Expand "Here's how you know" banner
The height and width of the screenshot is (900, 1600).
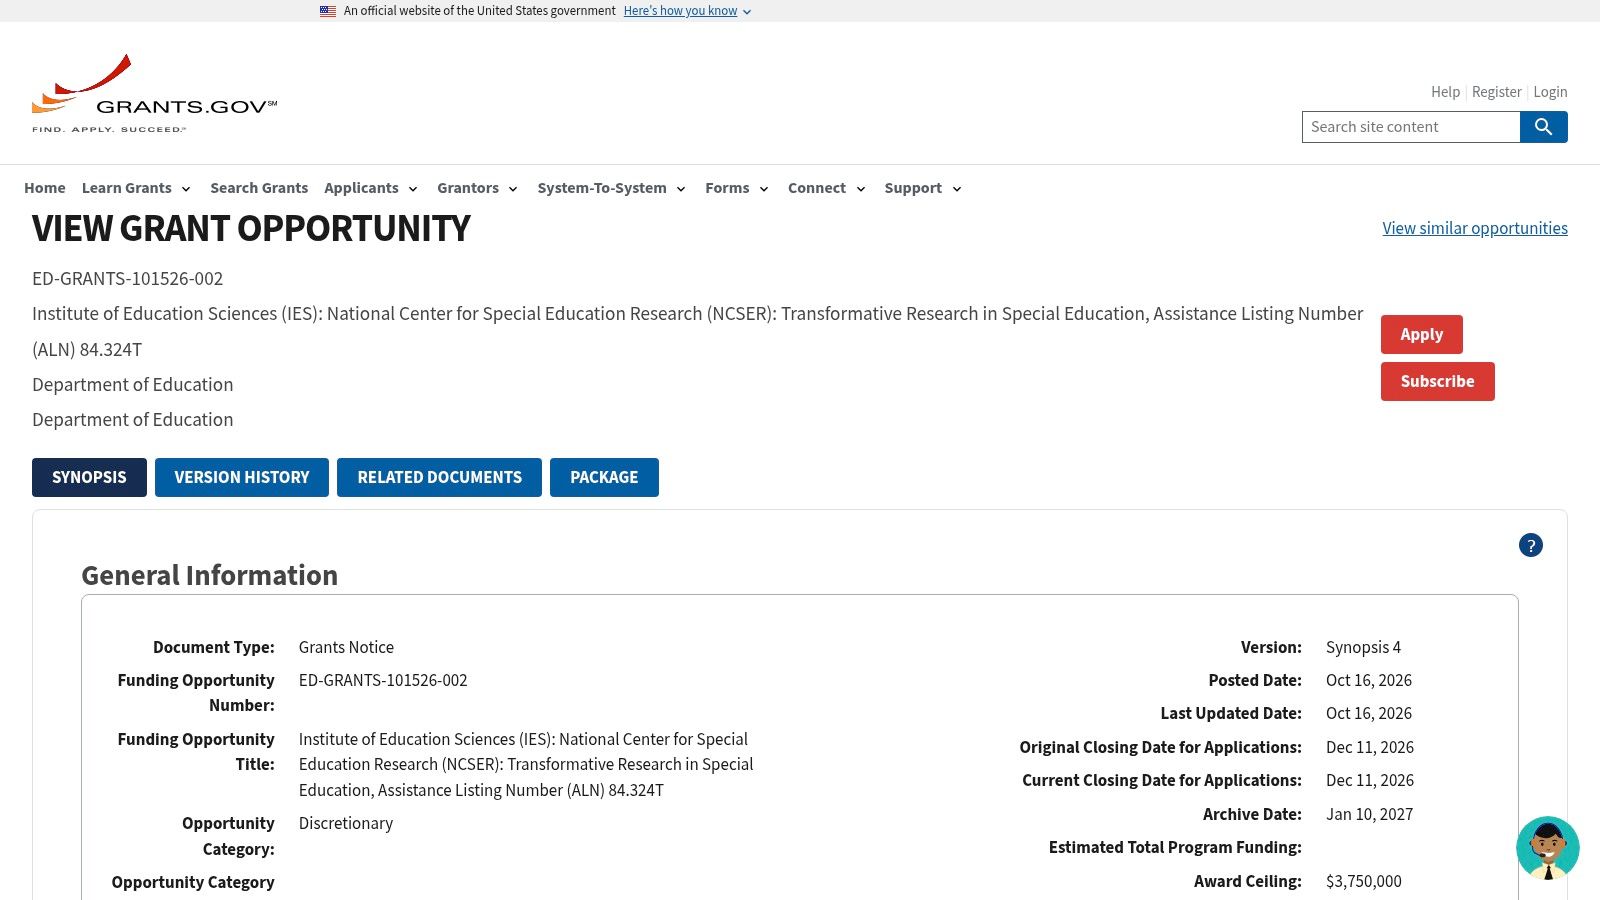click(687, 11)
